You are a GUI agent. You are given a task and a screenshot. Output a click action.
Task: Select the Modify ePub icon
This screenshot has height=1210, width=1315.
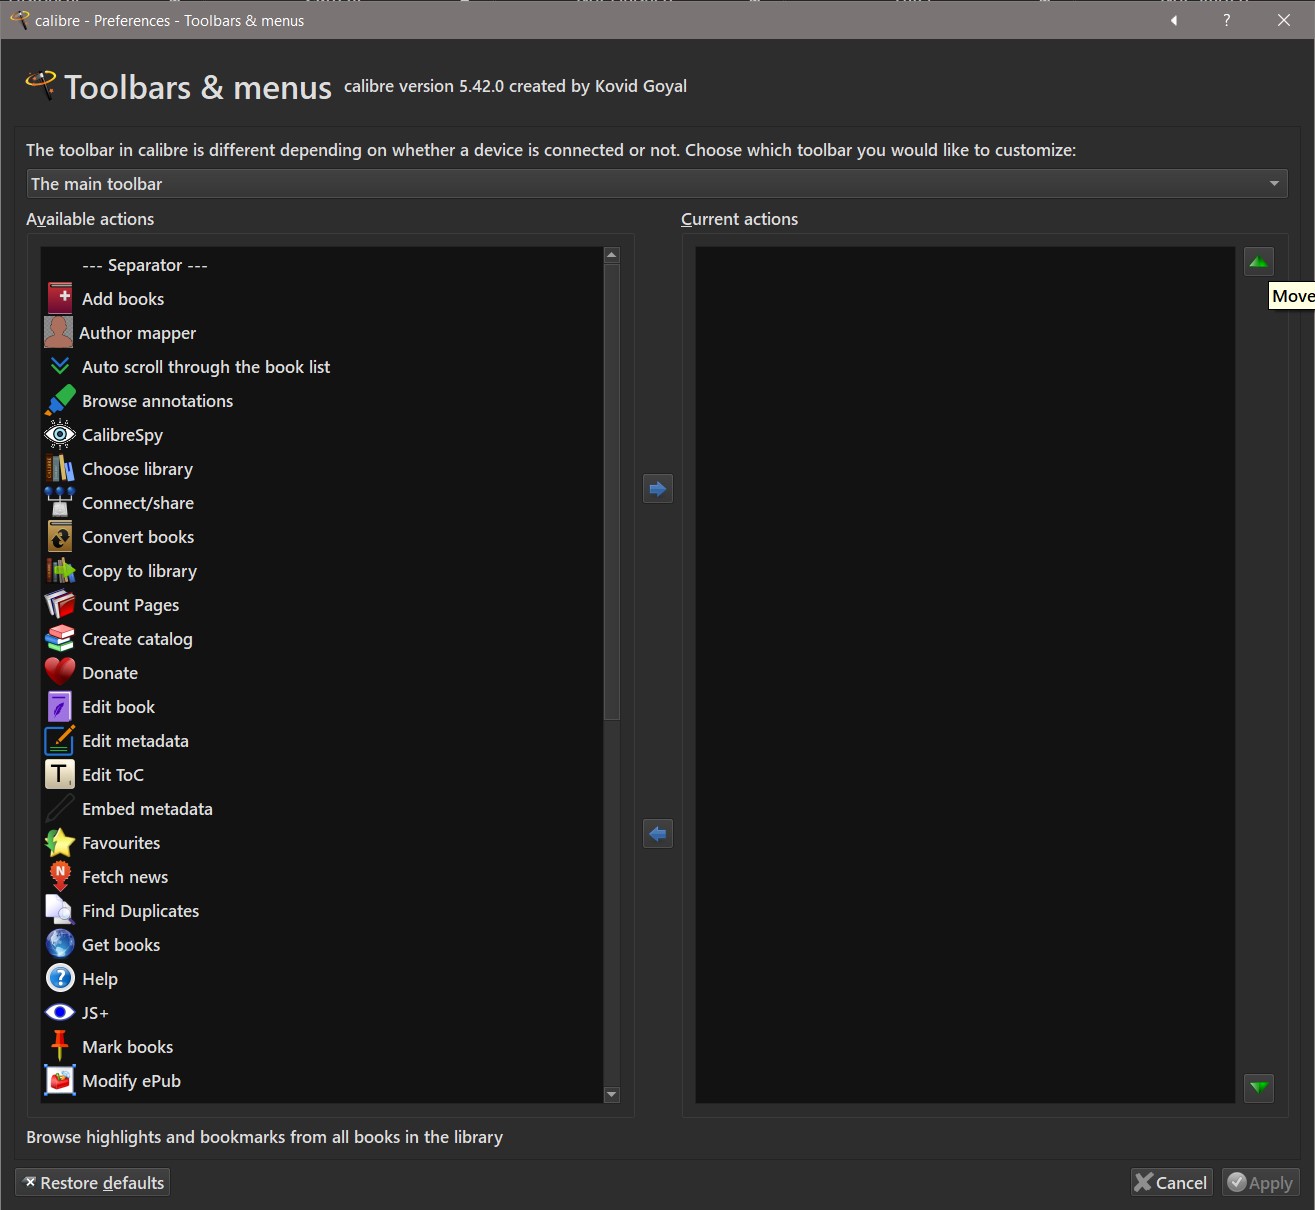(60, 1080)
